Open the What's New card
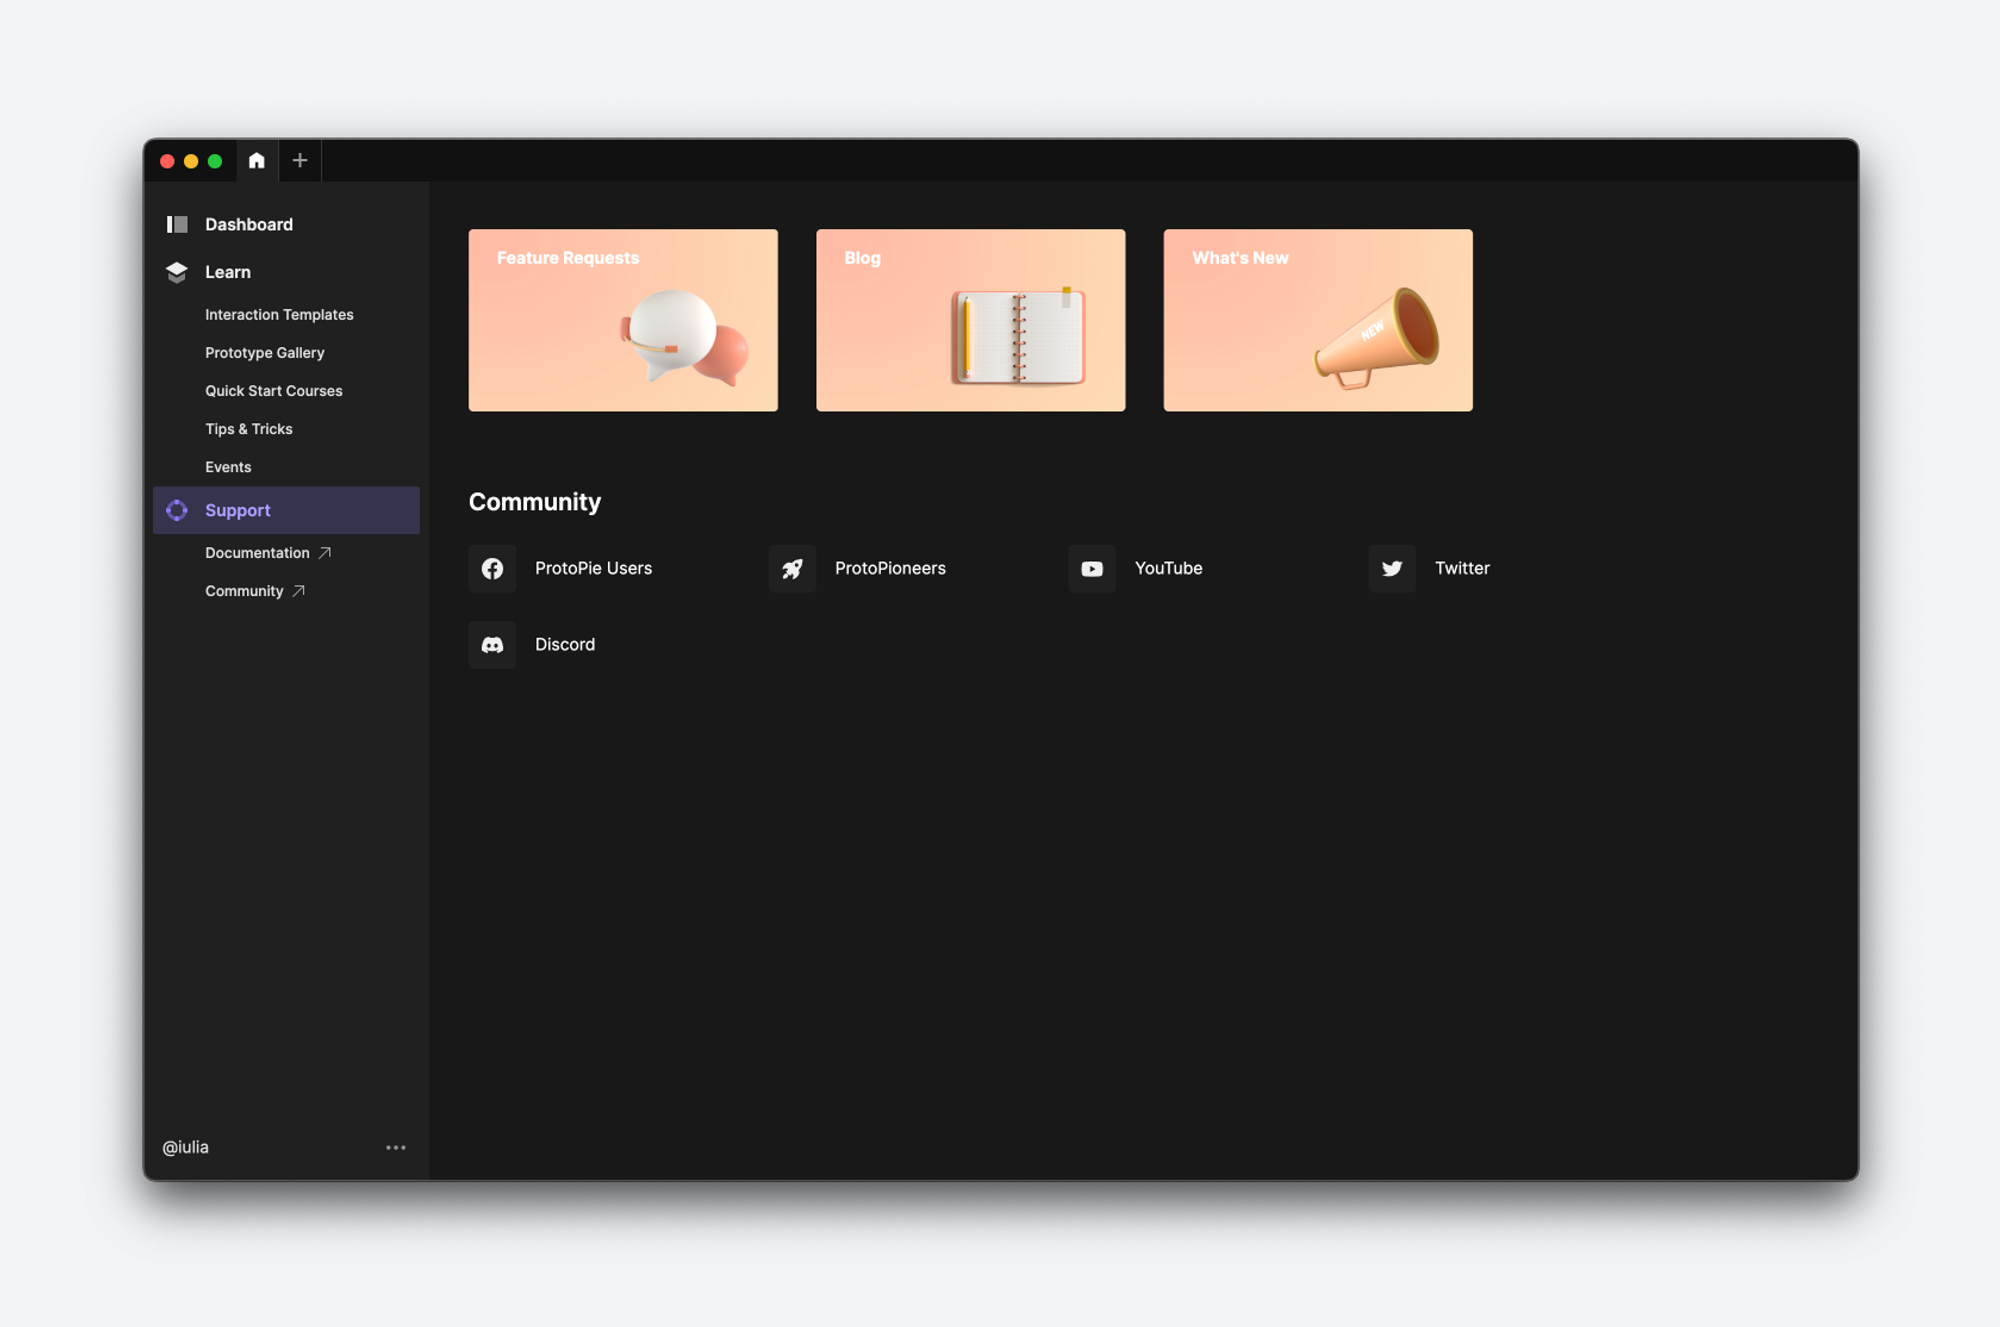 (x=1317, y=320)
